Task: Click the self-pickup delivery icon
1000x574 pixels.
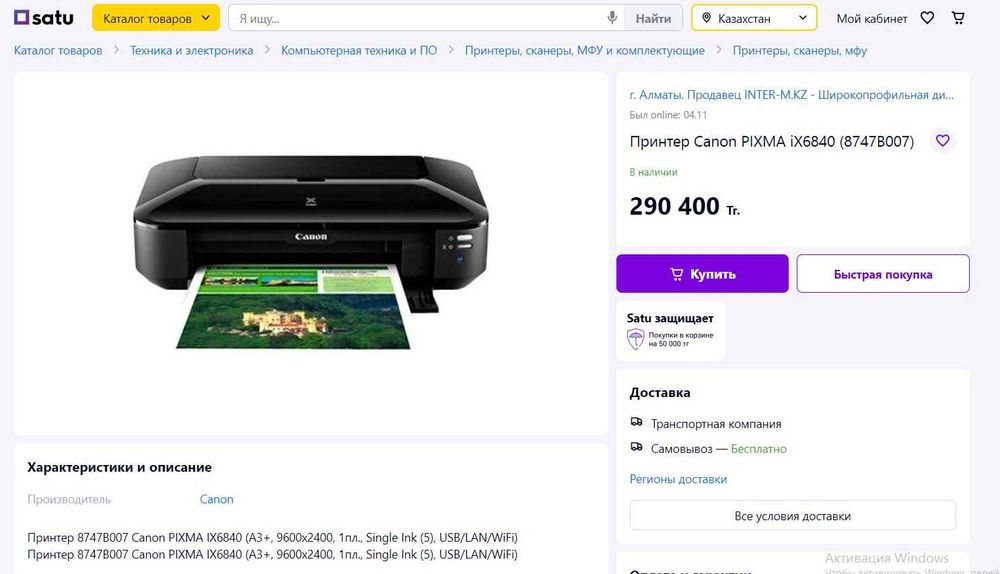Action: 636,447
